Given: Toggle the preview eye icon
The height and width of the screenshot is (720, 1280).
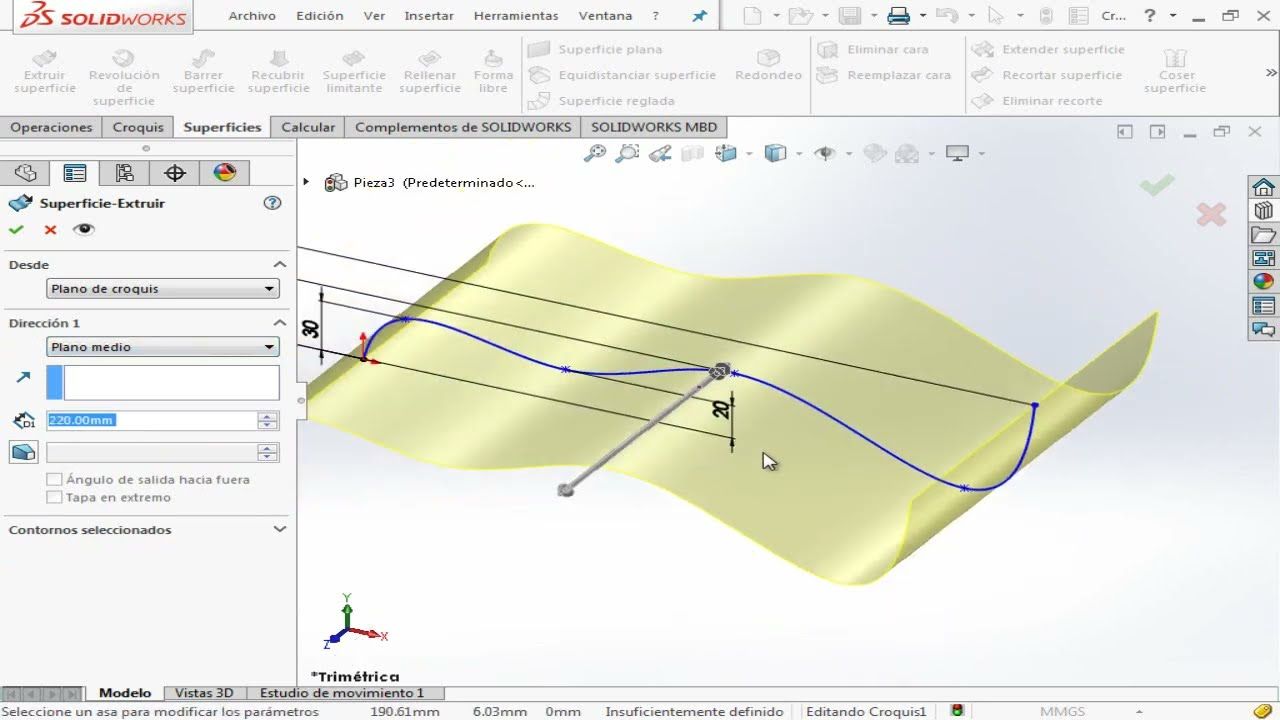Looking at the screenshot, I should coord(84,229).
